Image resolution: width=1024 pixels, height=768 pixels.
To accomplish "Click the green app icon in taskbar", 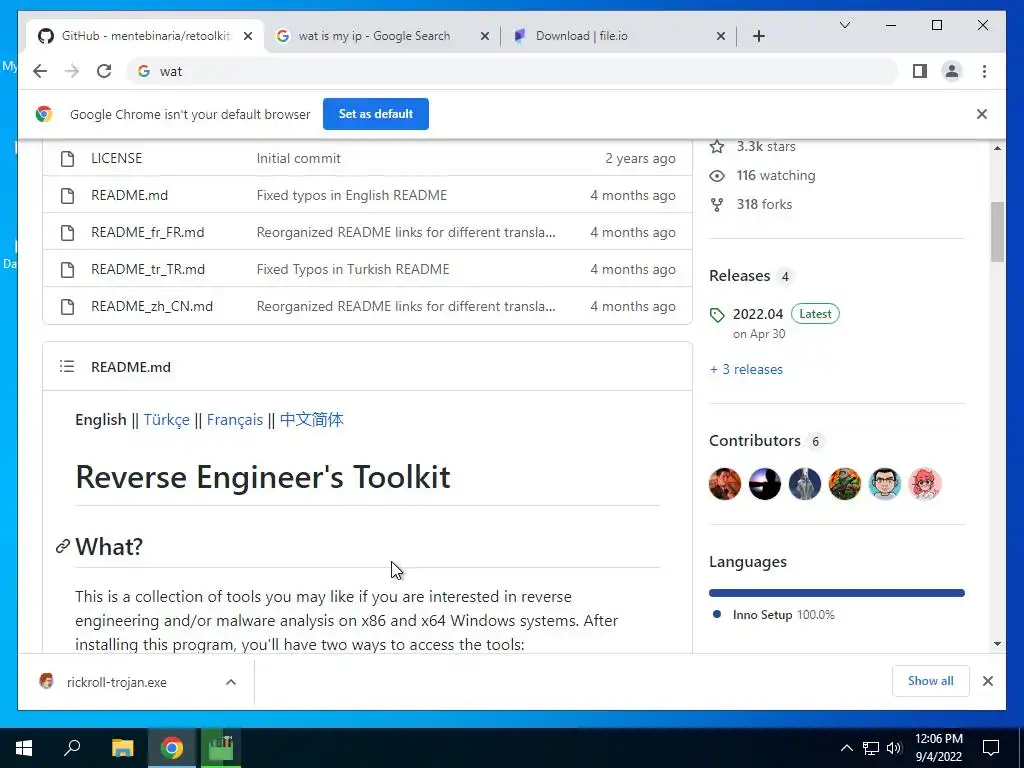I will (221, 748).
